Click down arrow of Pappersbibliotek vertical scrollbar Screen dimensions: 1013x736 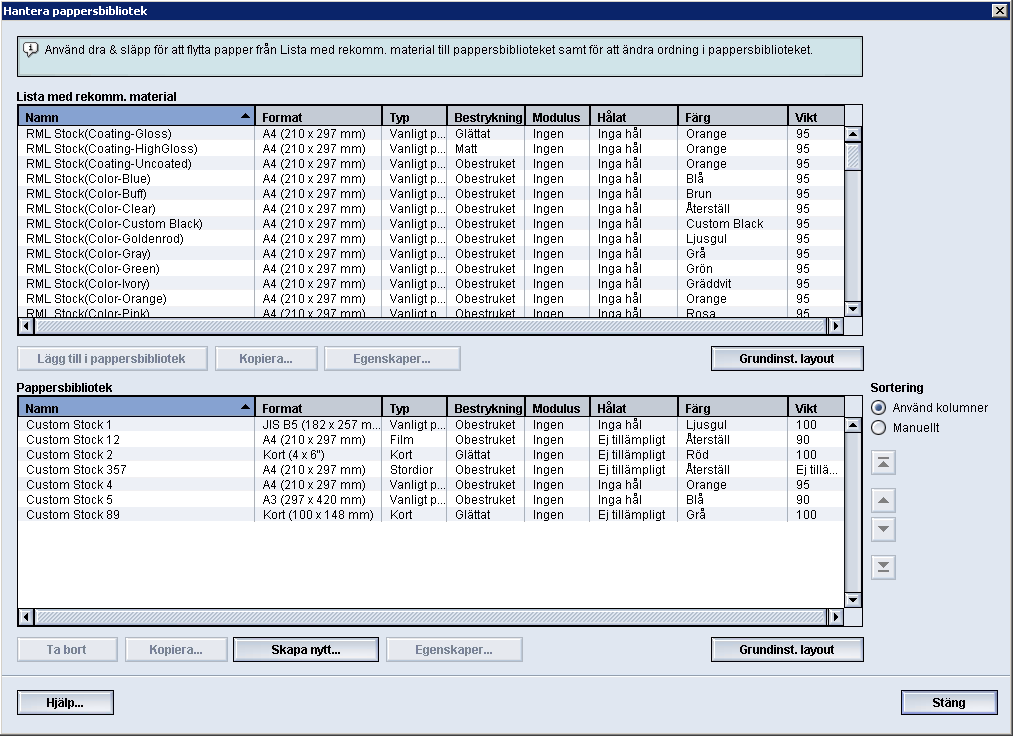(x=853, y=600)
